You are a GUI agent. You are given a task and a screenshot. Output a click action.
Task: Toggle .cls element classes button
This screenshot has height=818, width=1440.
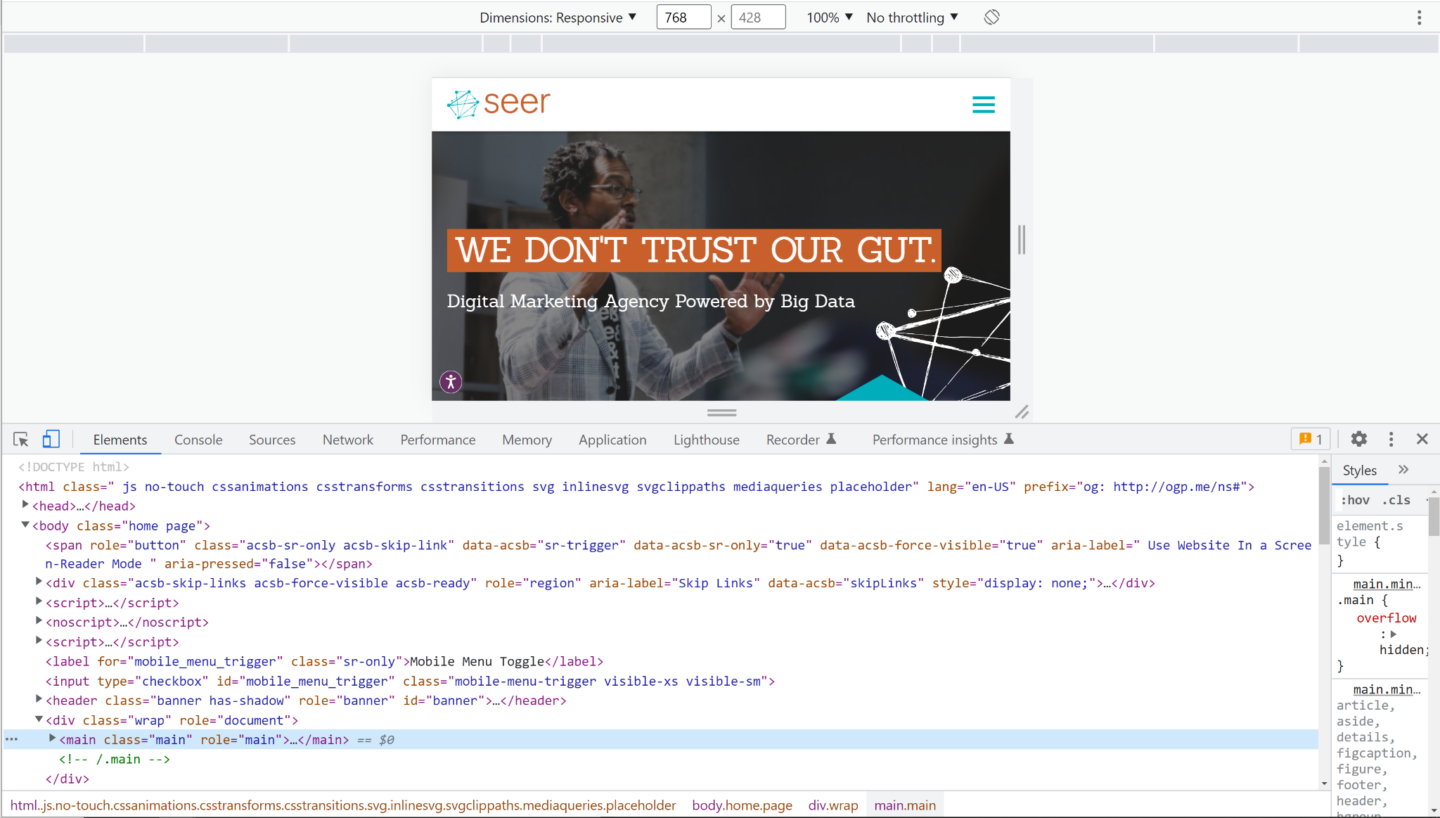pos(1396,500)
